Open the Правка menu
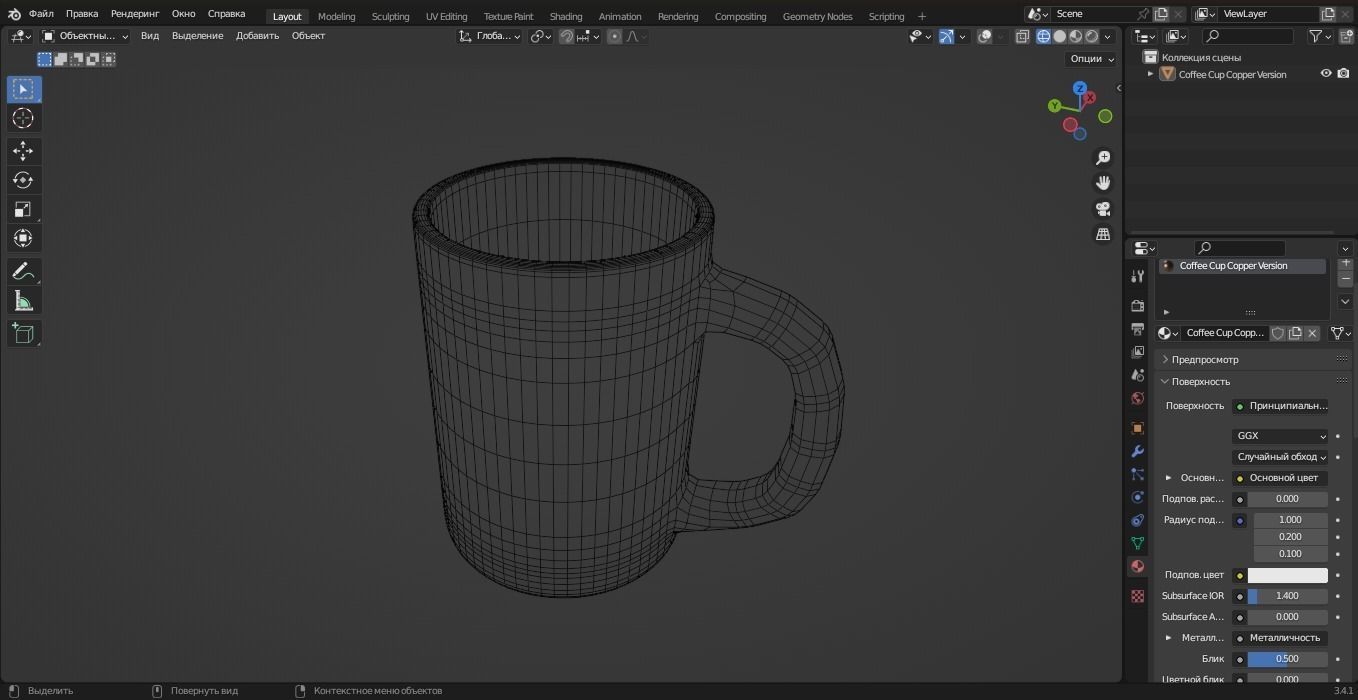 [82, 14]
